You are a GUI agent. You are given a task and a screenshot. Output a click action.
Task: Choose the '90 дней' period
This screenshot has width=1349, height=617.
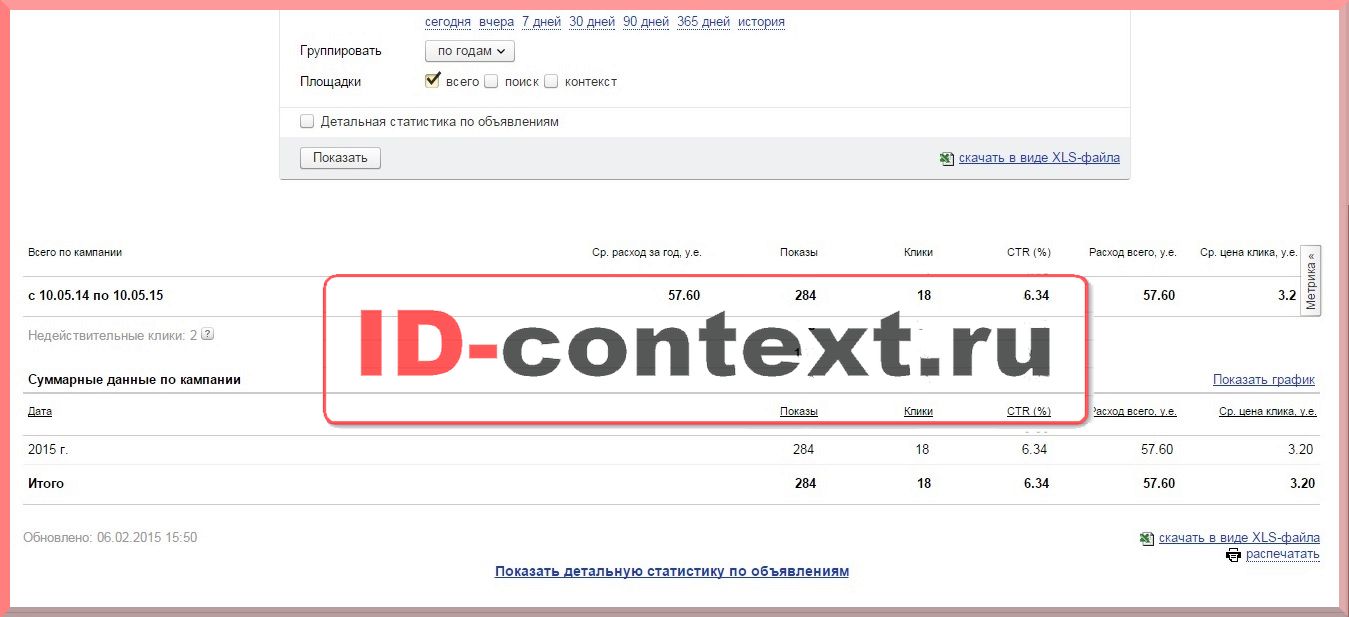point(645,22)
